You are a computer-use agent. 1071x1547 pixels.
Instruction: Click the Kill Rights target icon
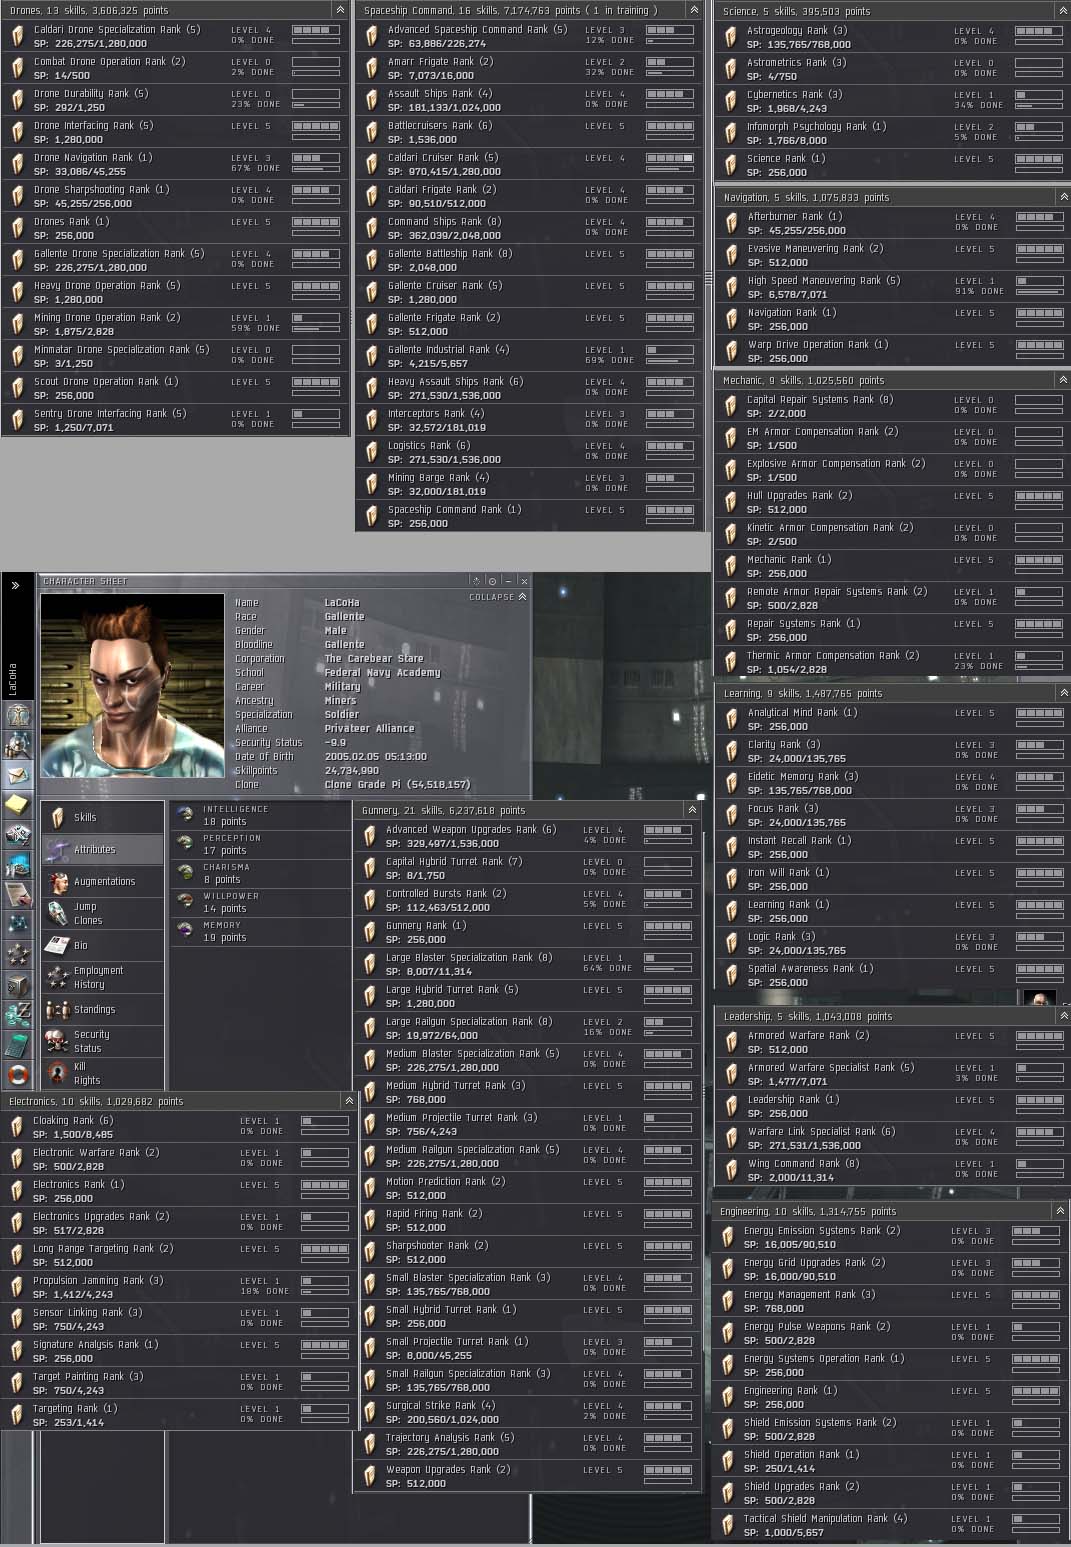pos(58,1073)
